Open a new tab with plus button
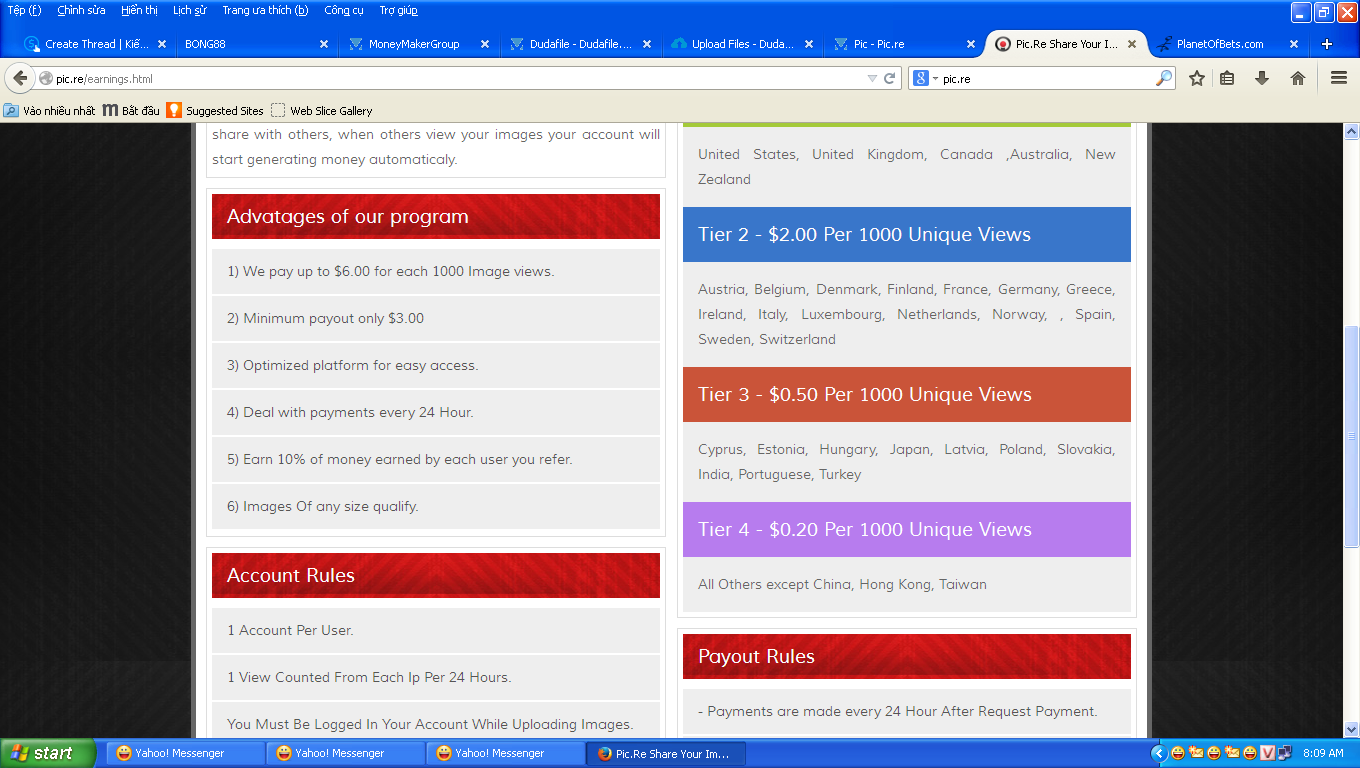 pos(1327,44)
